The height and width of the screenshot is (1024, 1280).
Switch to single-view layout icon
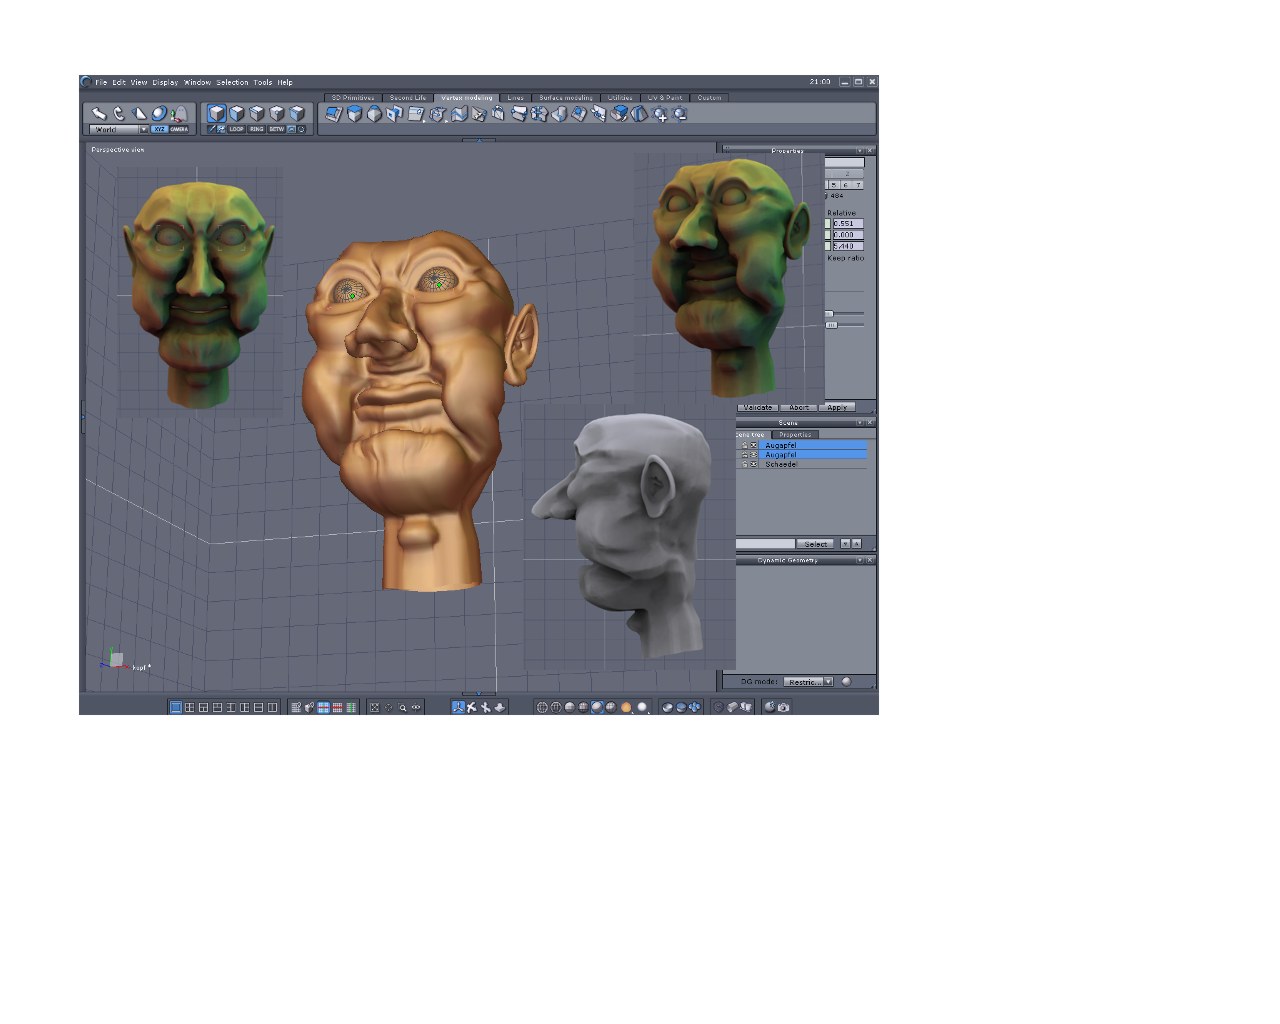(176, 707)
